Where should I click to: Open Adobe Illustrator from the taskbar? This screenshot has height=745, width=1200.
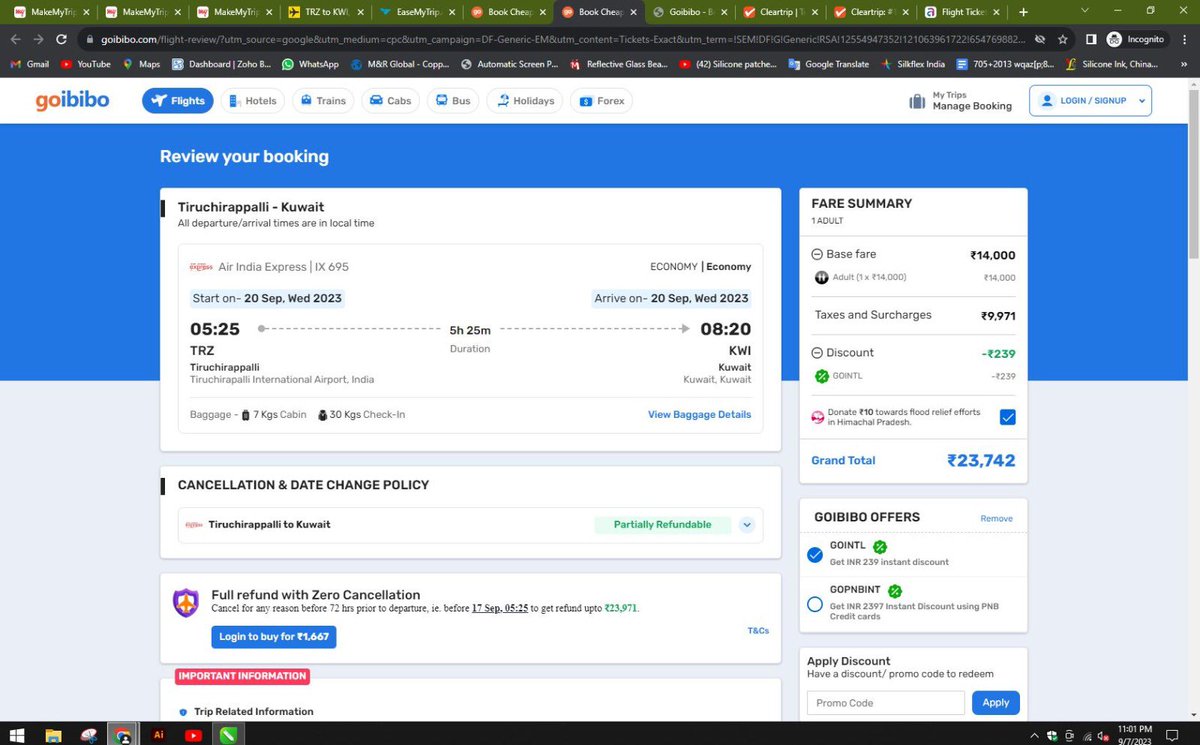158,733
